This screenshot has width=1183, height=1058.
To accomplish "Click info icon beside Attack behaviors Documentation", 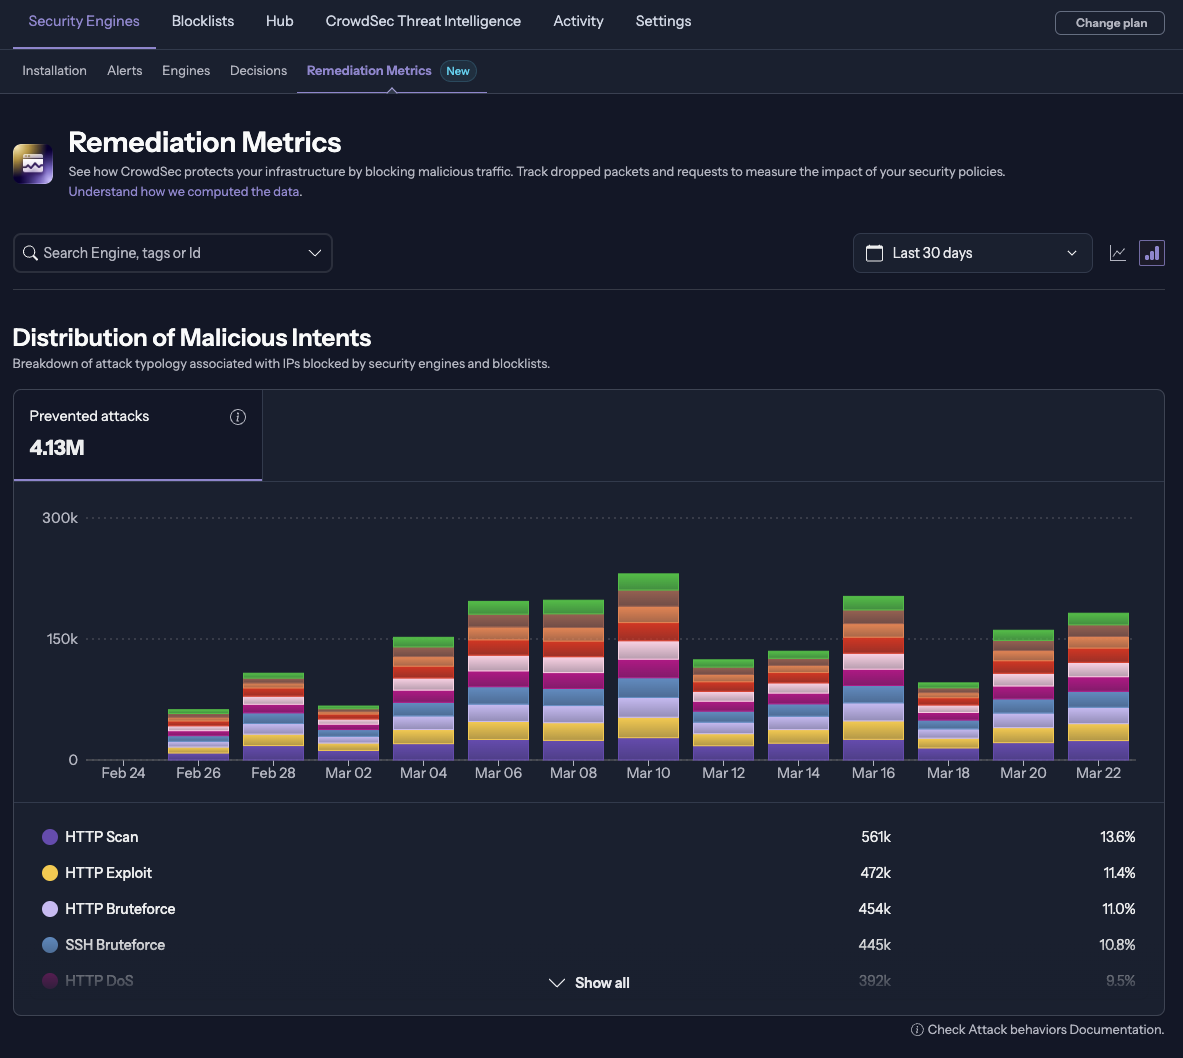I will (917, 1030).
